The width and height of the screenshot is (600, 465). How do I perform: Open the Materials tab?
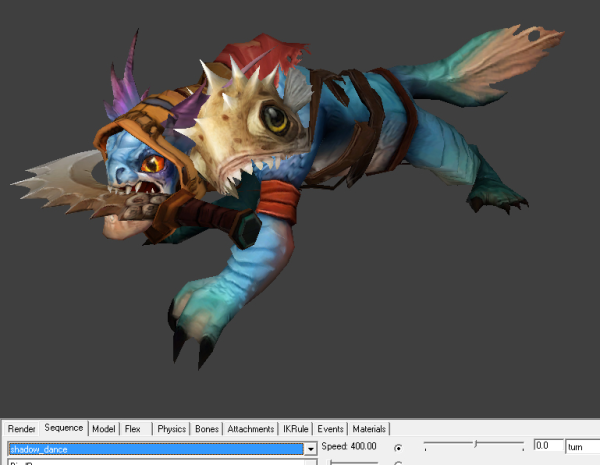point(369,429)
